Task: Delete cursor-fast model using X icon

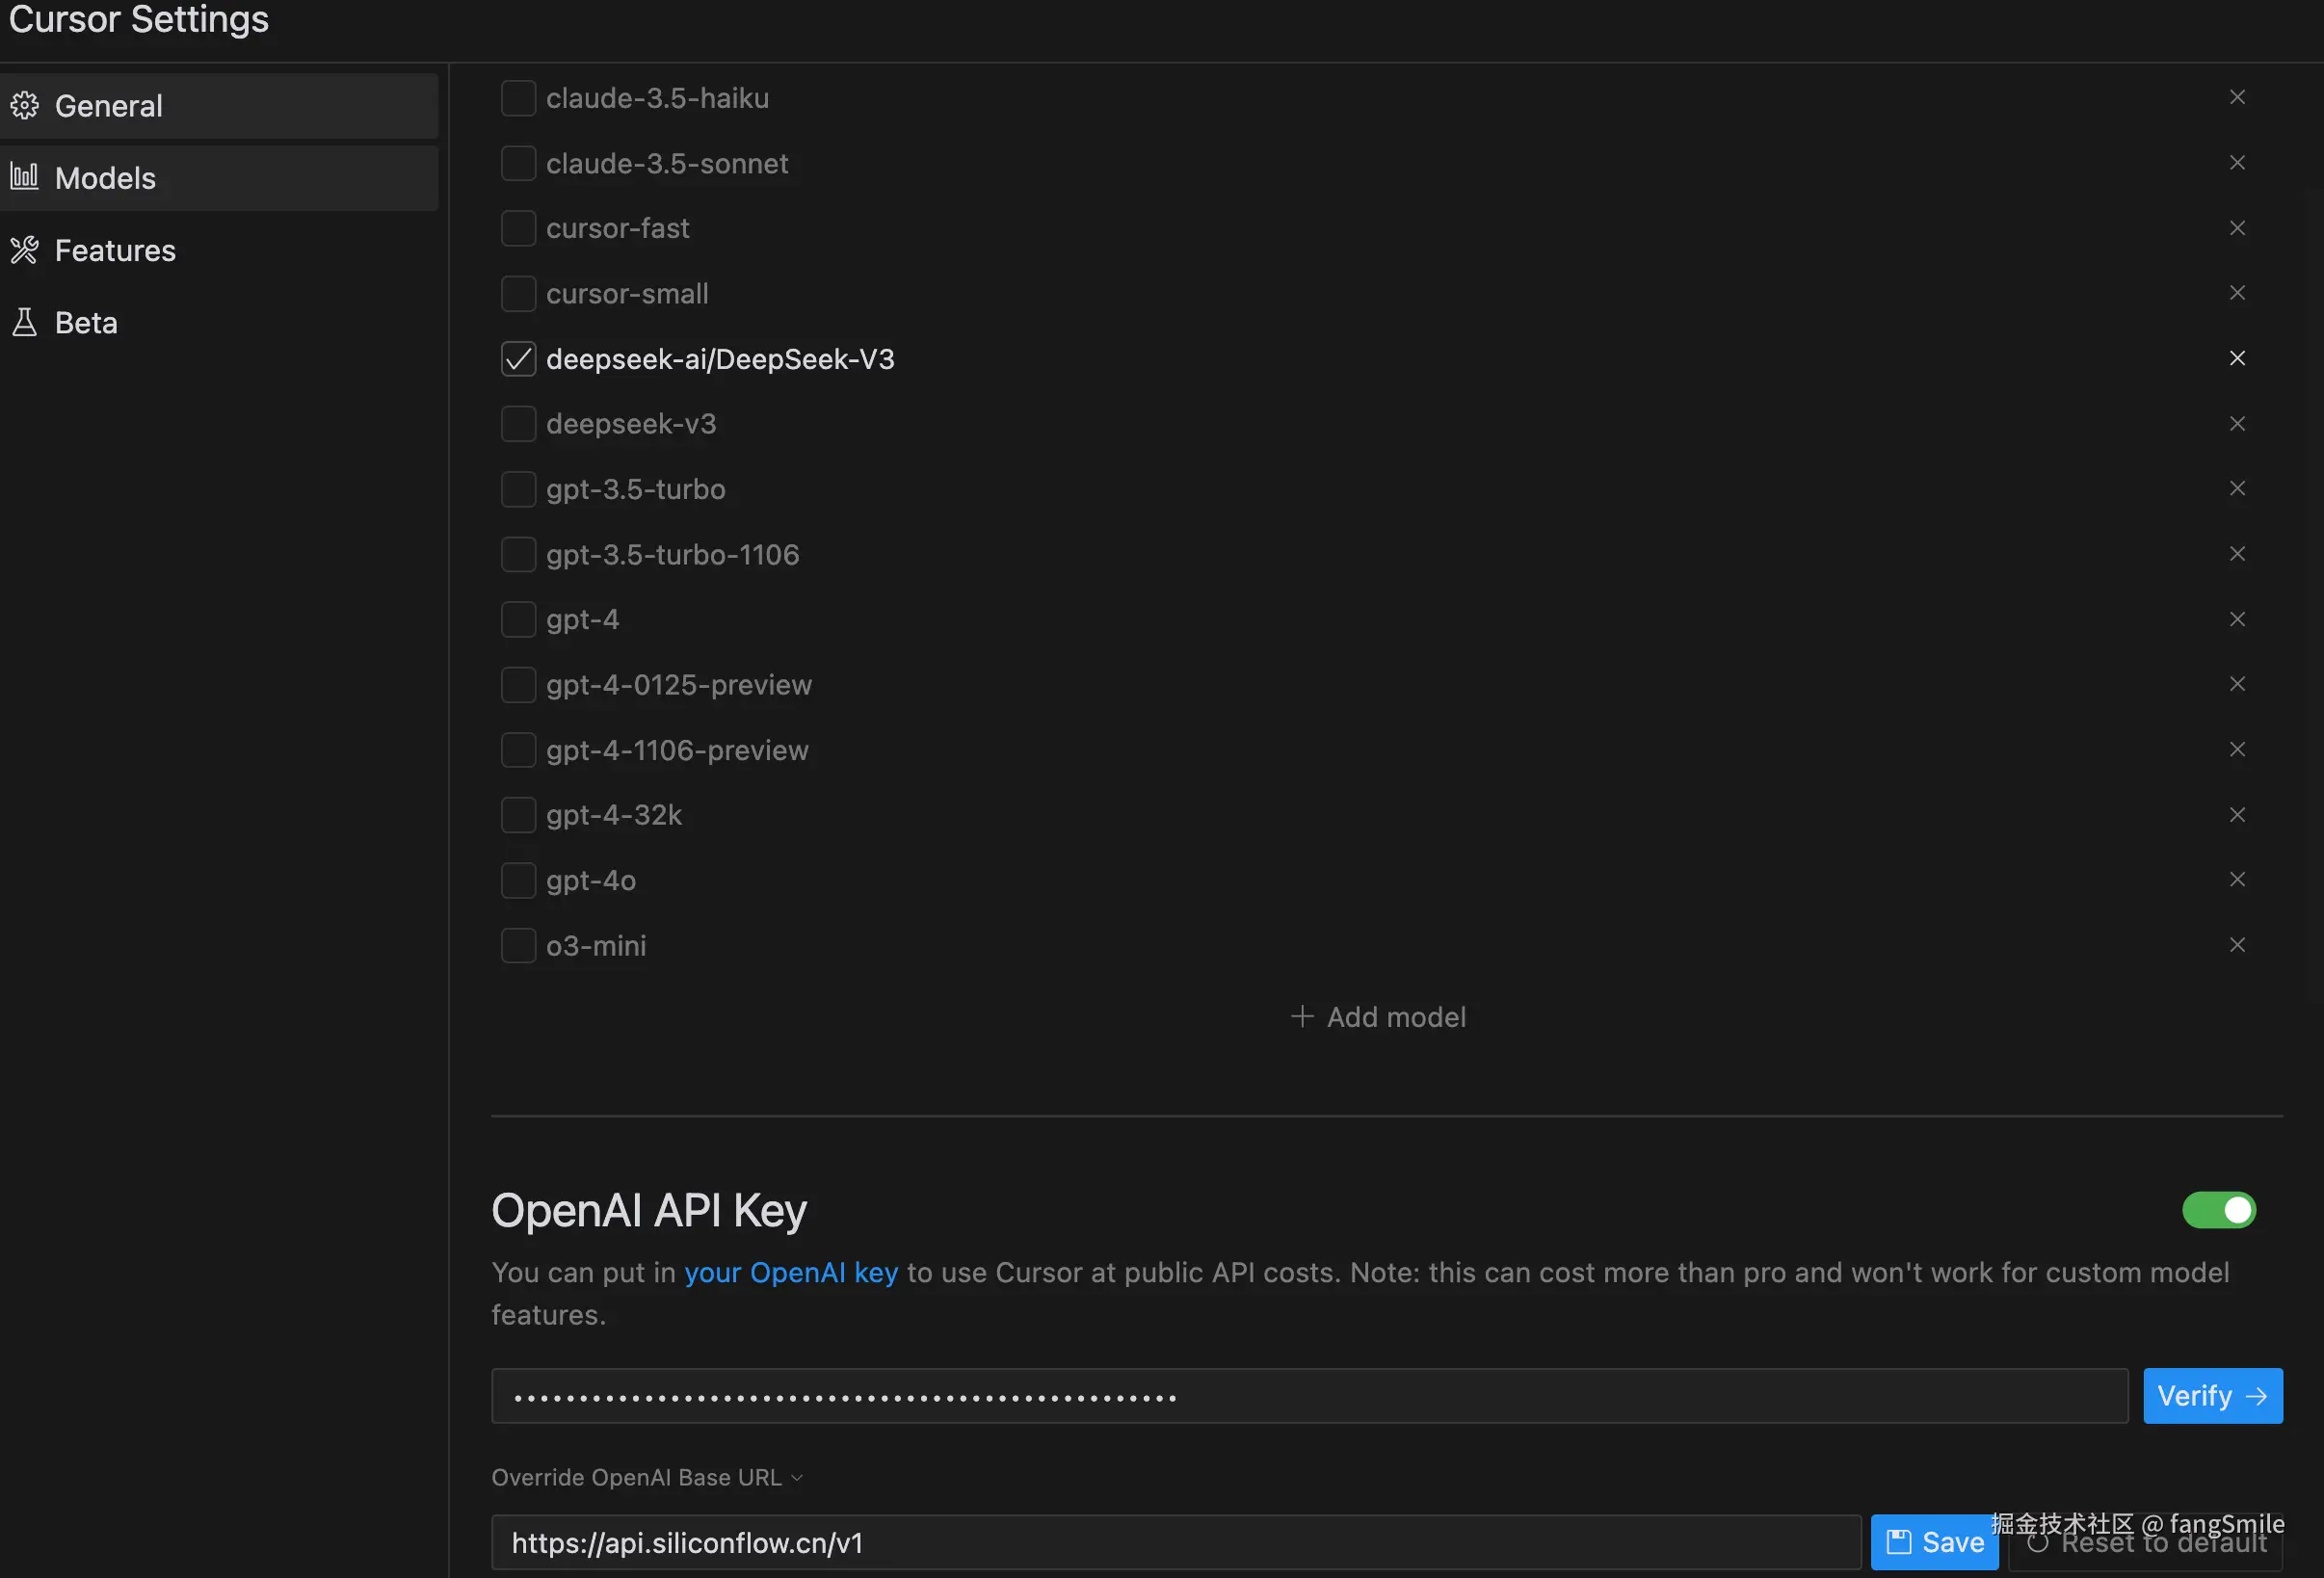Action: pos(2237,228)
